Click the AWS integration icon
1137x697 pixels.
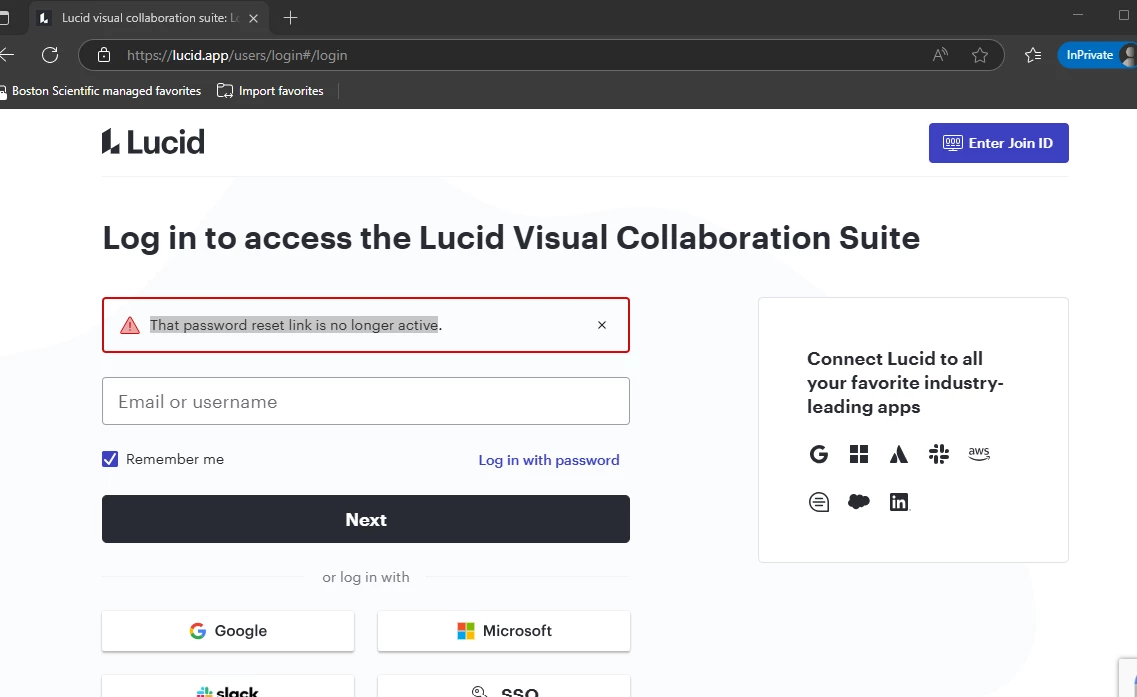click(979, 453)
